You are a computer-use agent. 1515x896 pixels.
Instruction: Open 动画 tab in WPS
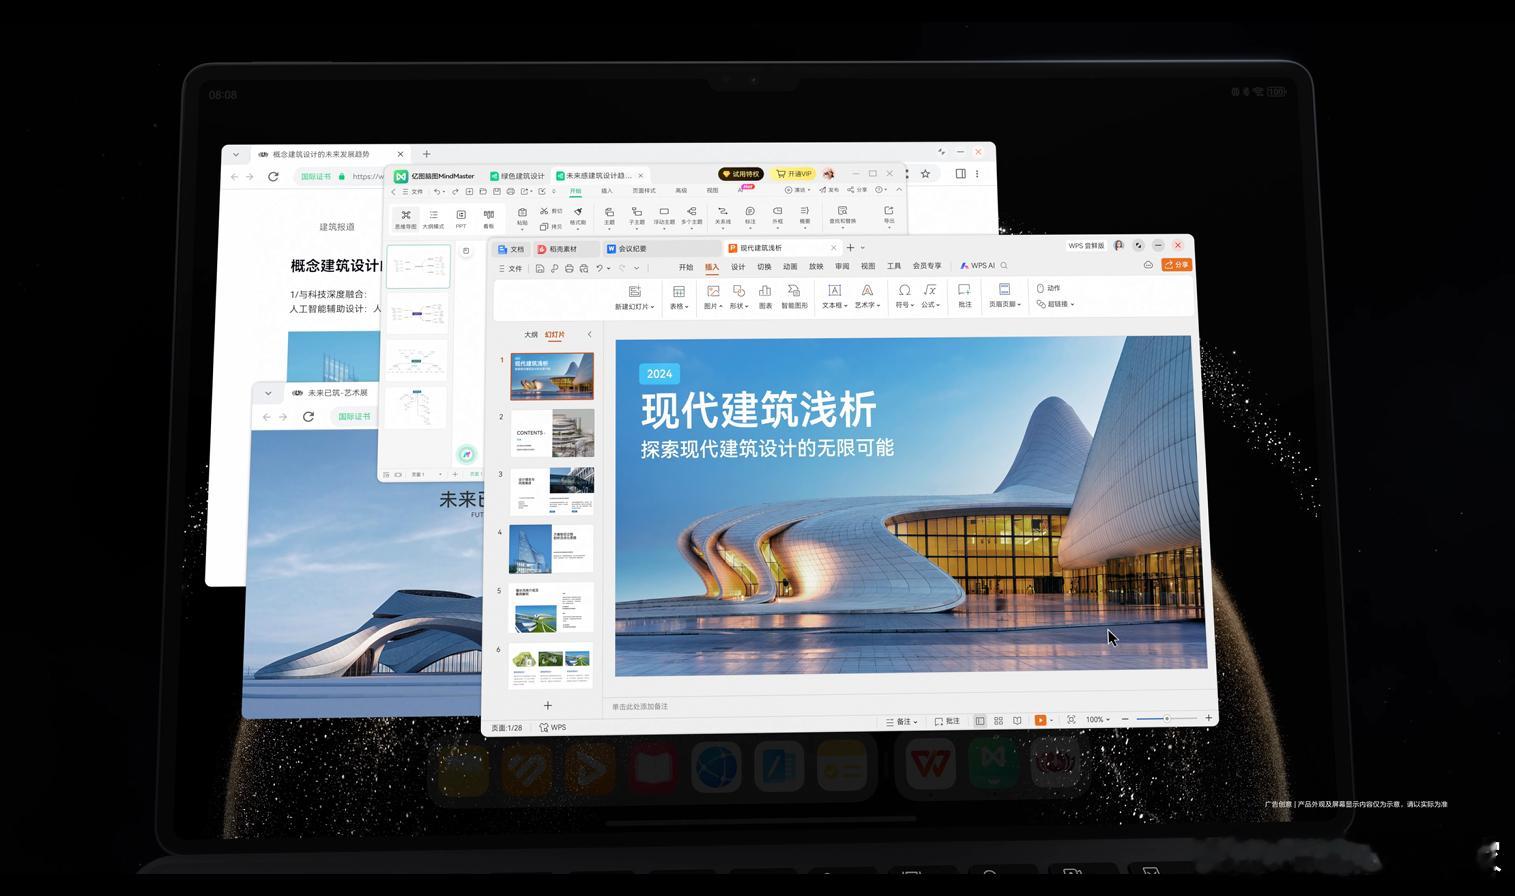point(790,267)
